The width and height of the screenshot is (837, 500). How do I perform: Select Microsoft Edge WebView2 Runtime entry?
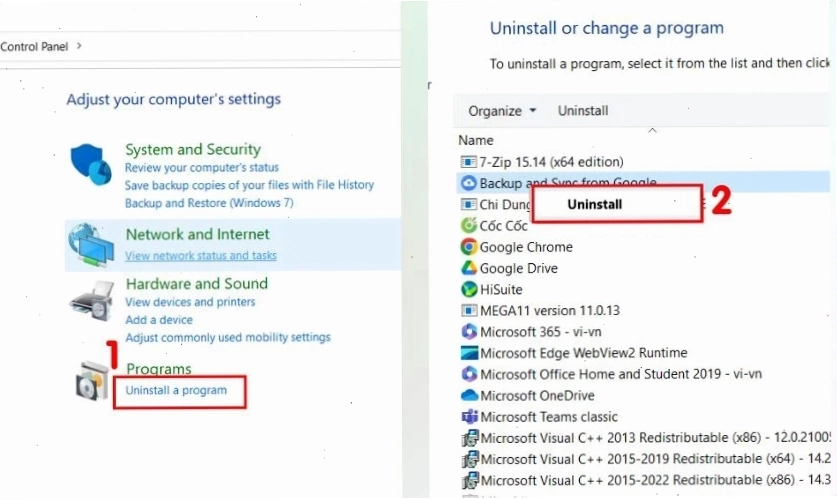coord(583,353)
